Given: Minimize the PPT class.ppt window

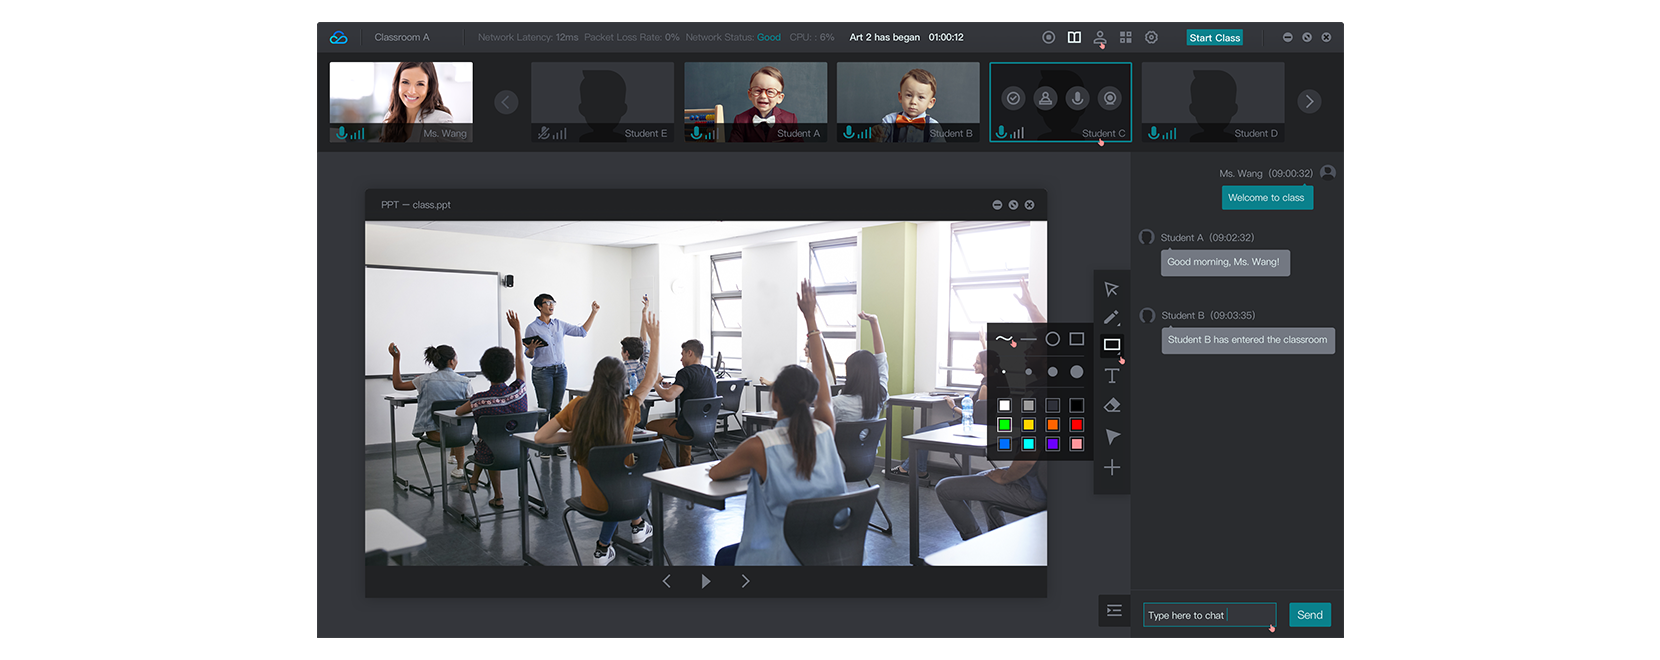Looking at the screenshot, I should [997, 205].
